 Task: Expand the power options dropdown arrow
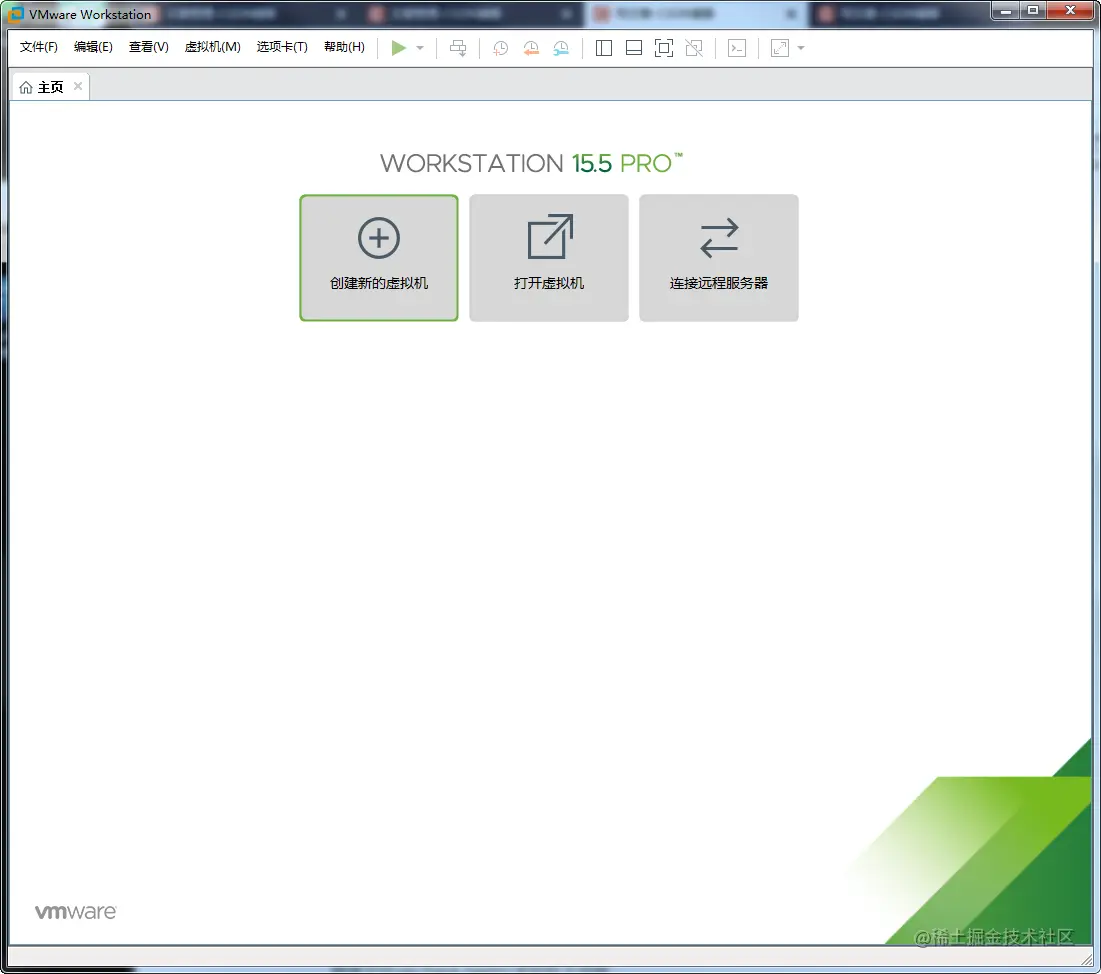pos(420,48)
